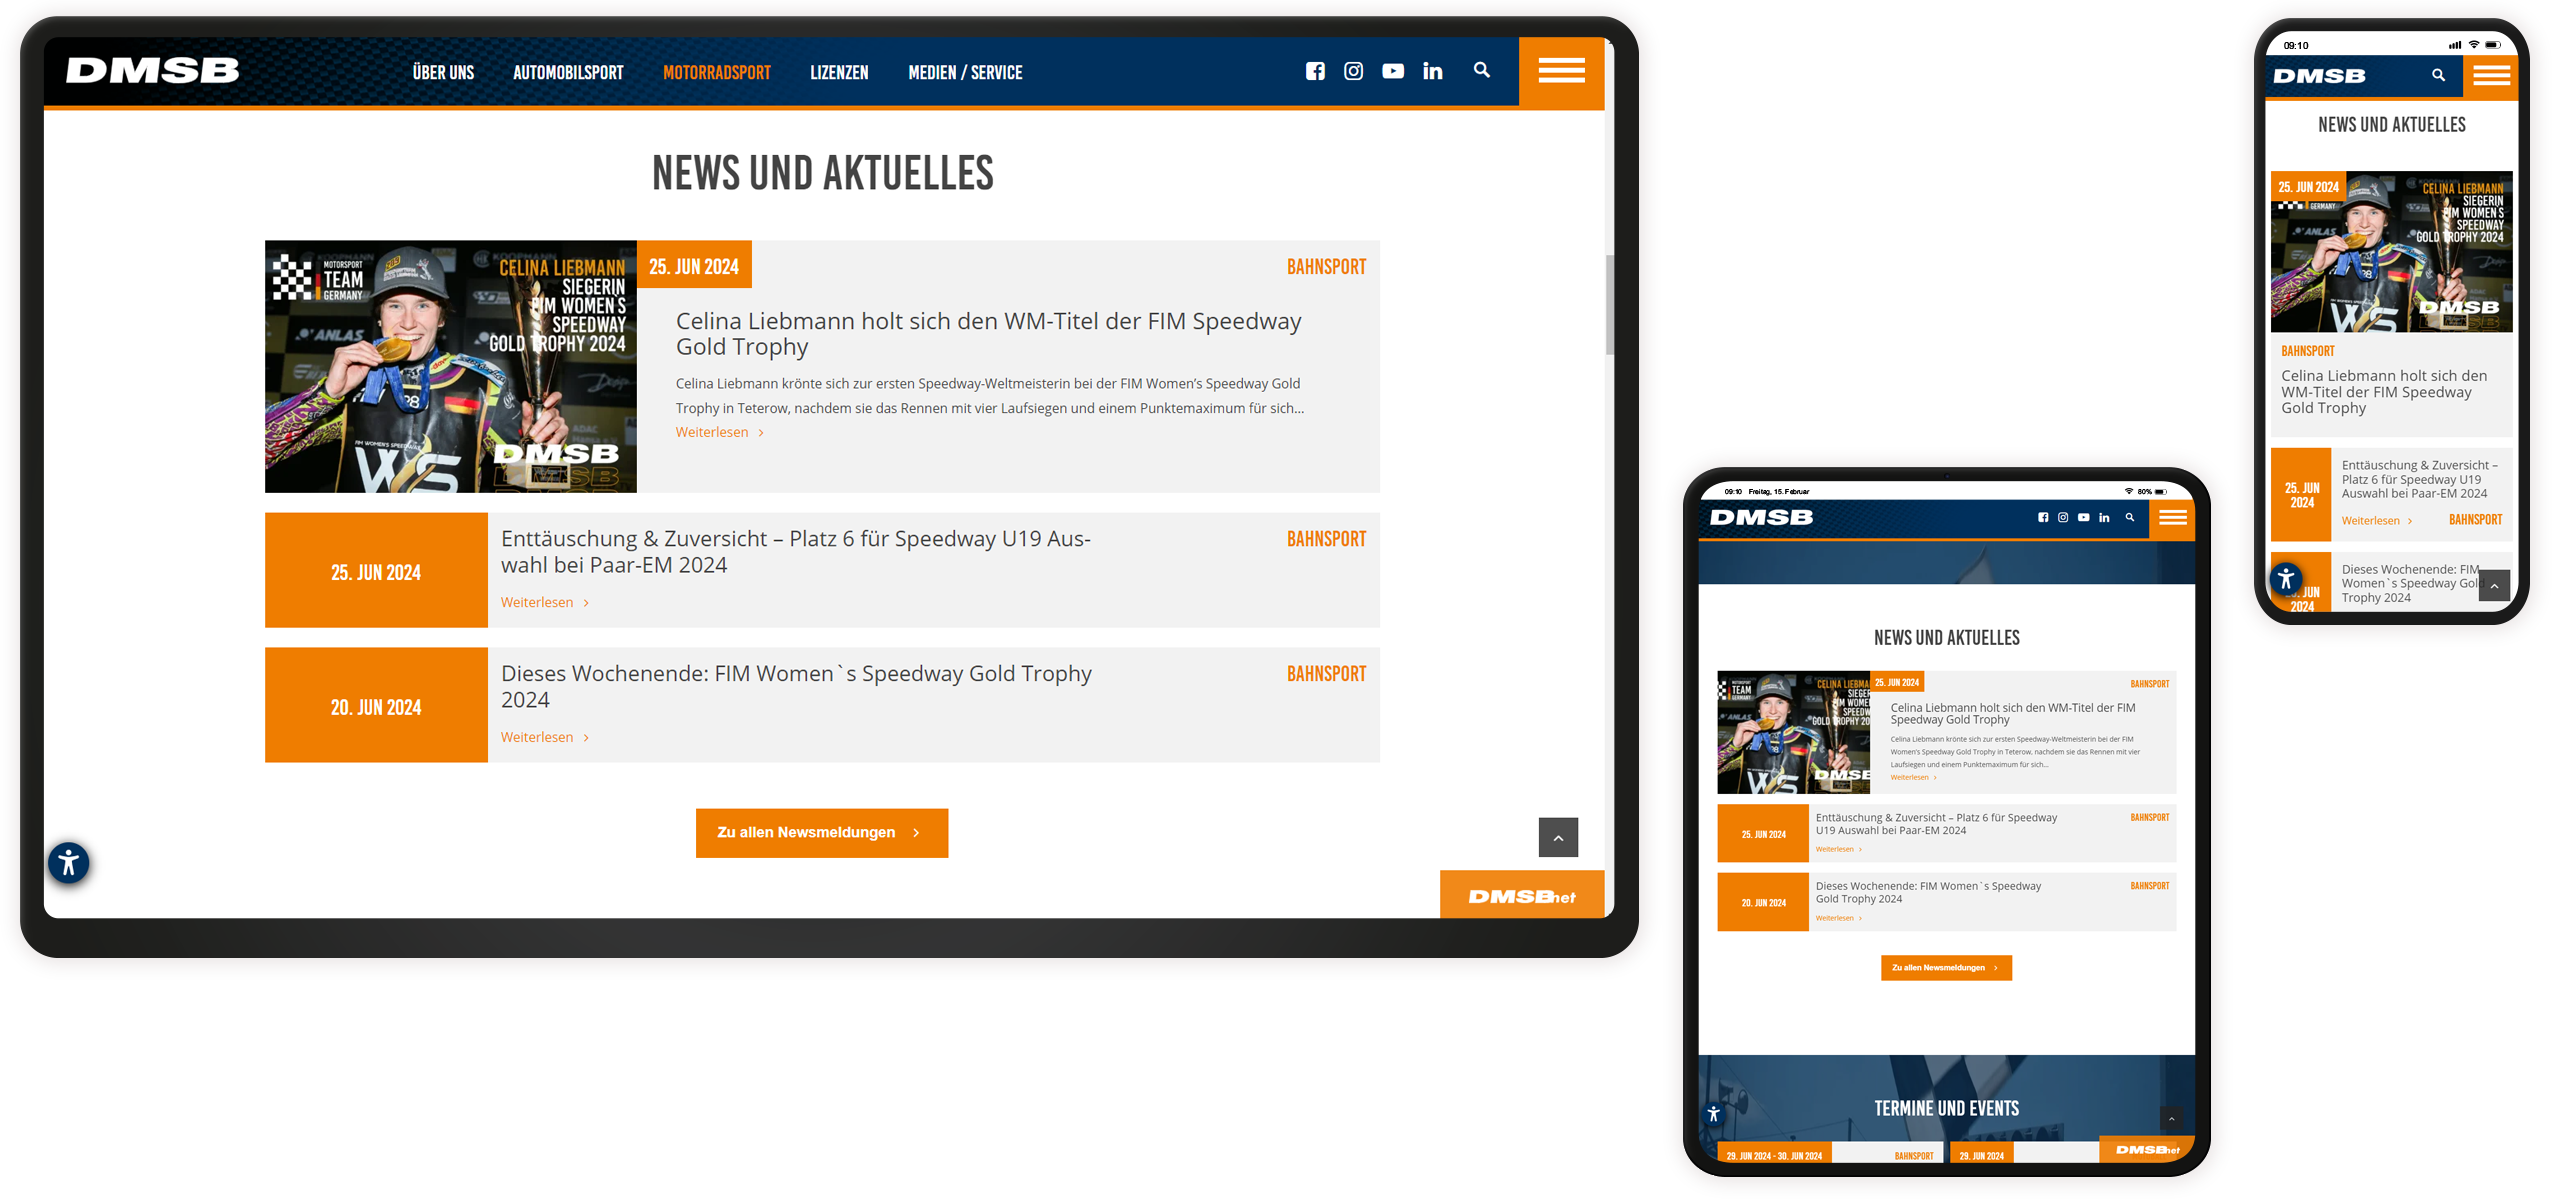Open the YouTube icon in desktop header

(x=1392, y=71)
